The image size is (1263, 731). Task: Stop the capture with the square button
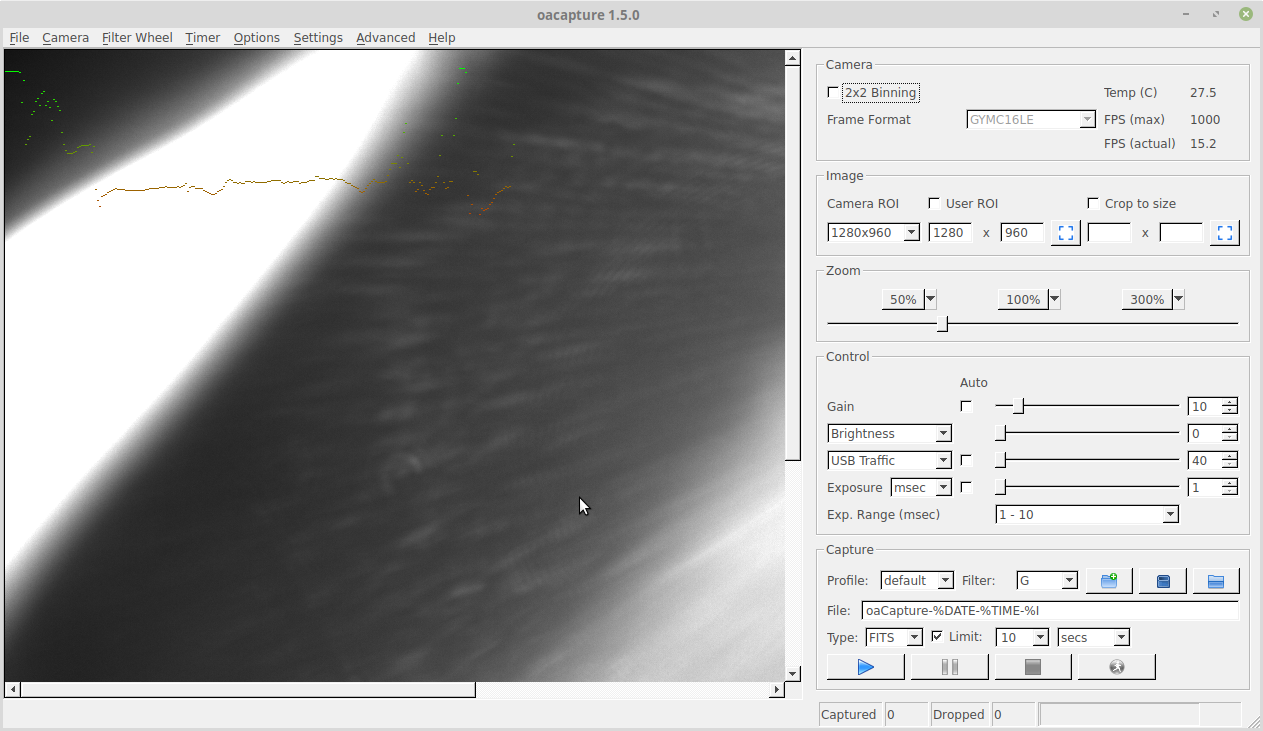[x=1033, y=667]
